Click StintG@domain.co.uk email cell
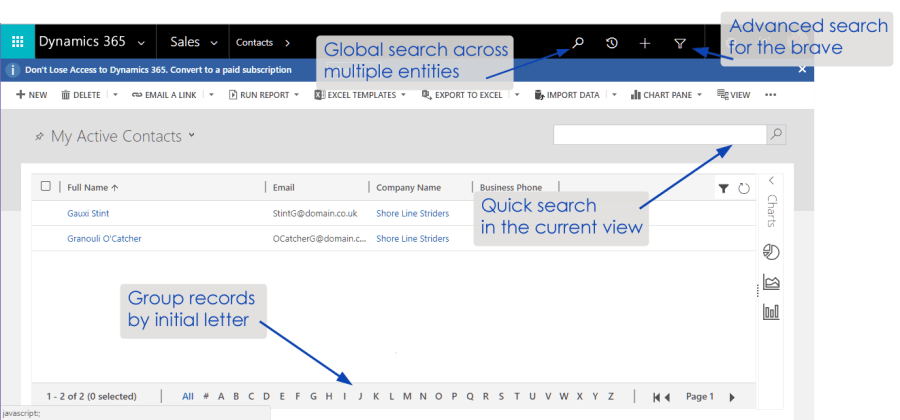This screenshot has height=420, width=900. 315,213
